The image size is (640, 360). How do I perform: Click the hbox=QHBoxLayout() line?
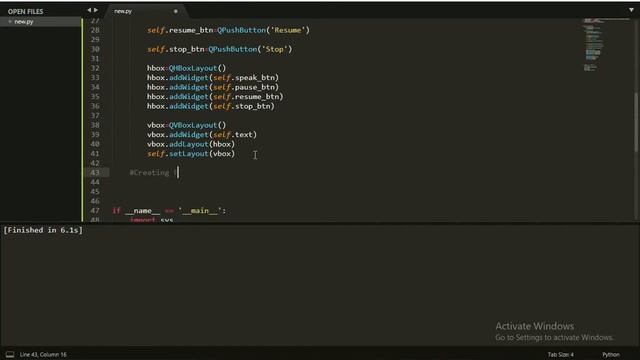[187, 68]
